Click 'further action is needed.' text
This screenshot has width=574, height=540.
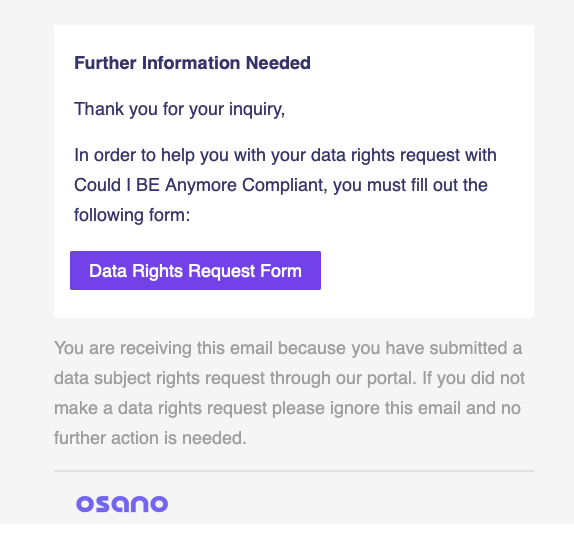tap(150, 438)
